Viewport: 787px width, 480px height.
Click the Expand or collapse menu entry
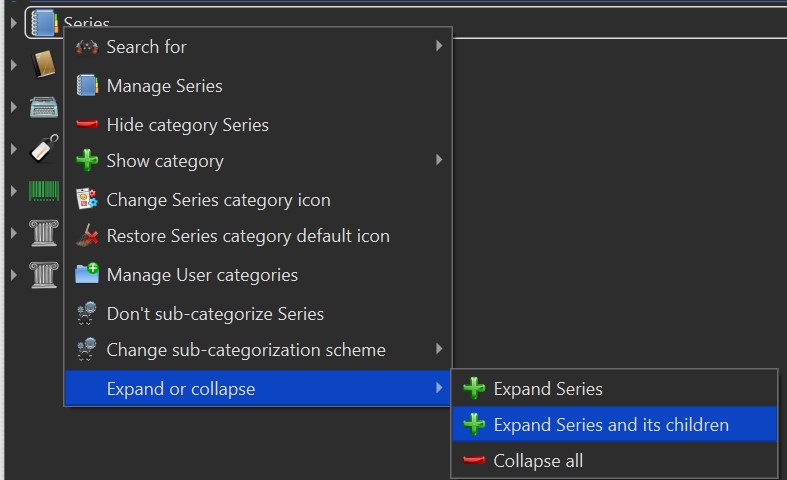(x=180, y=389)
